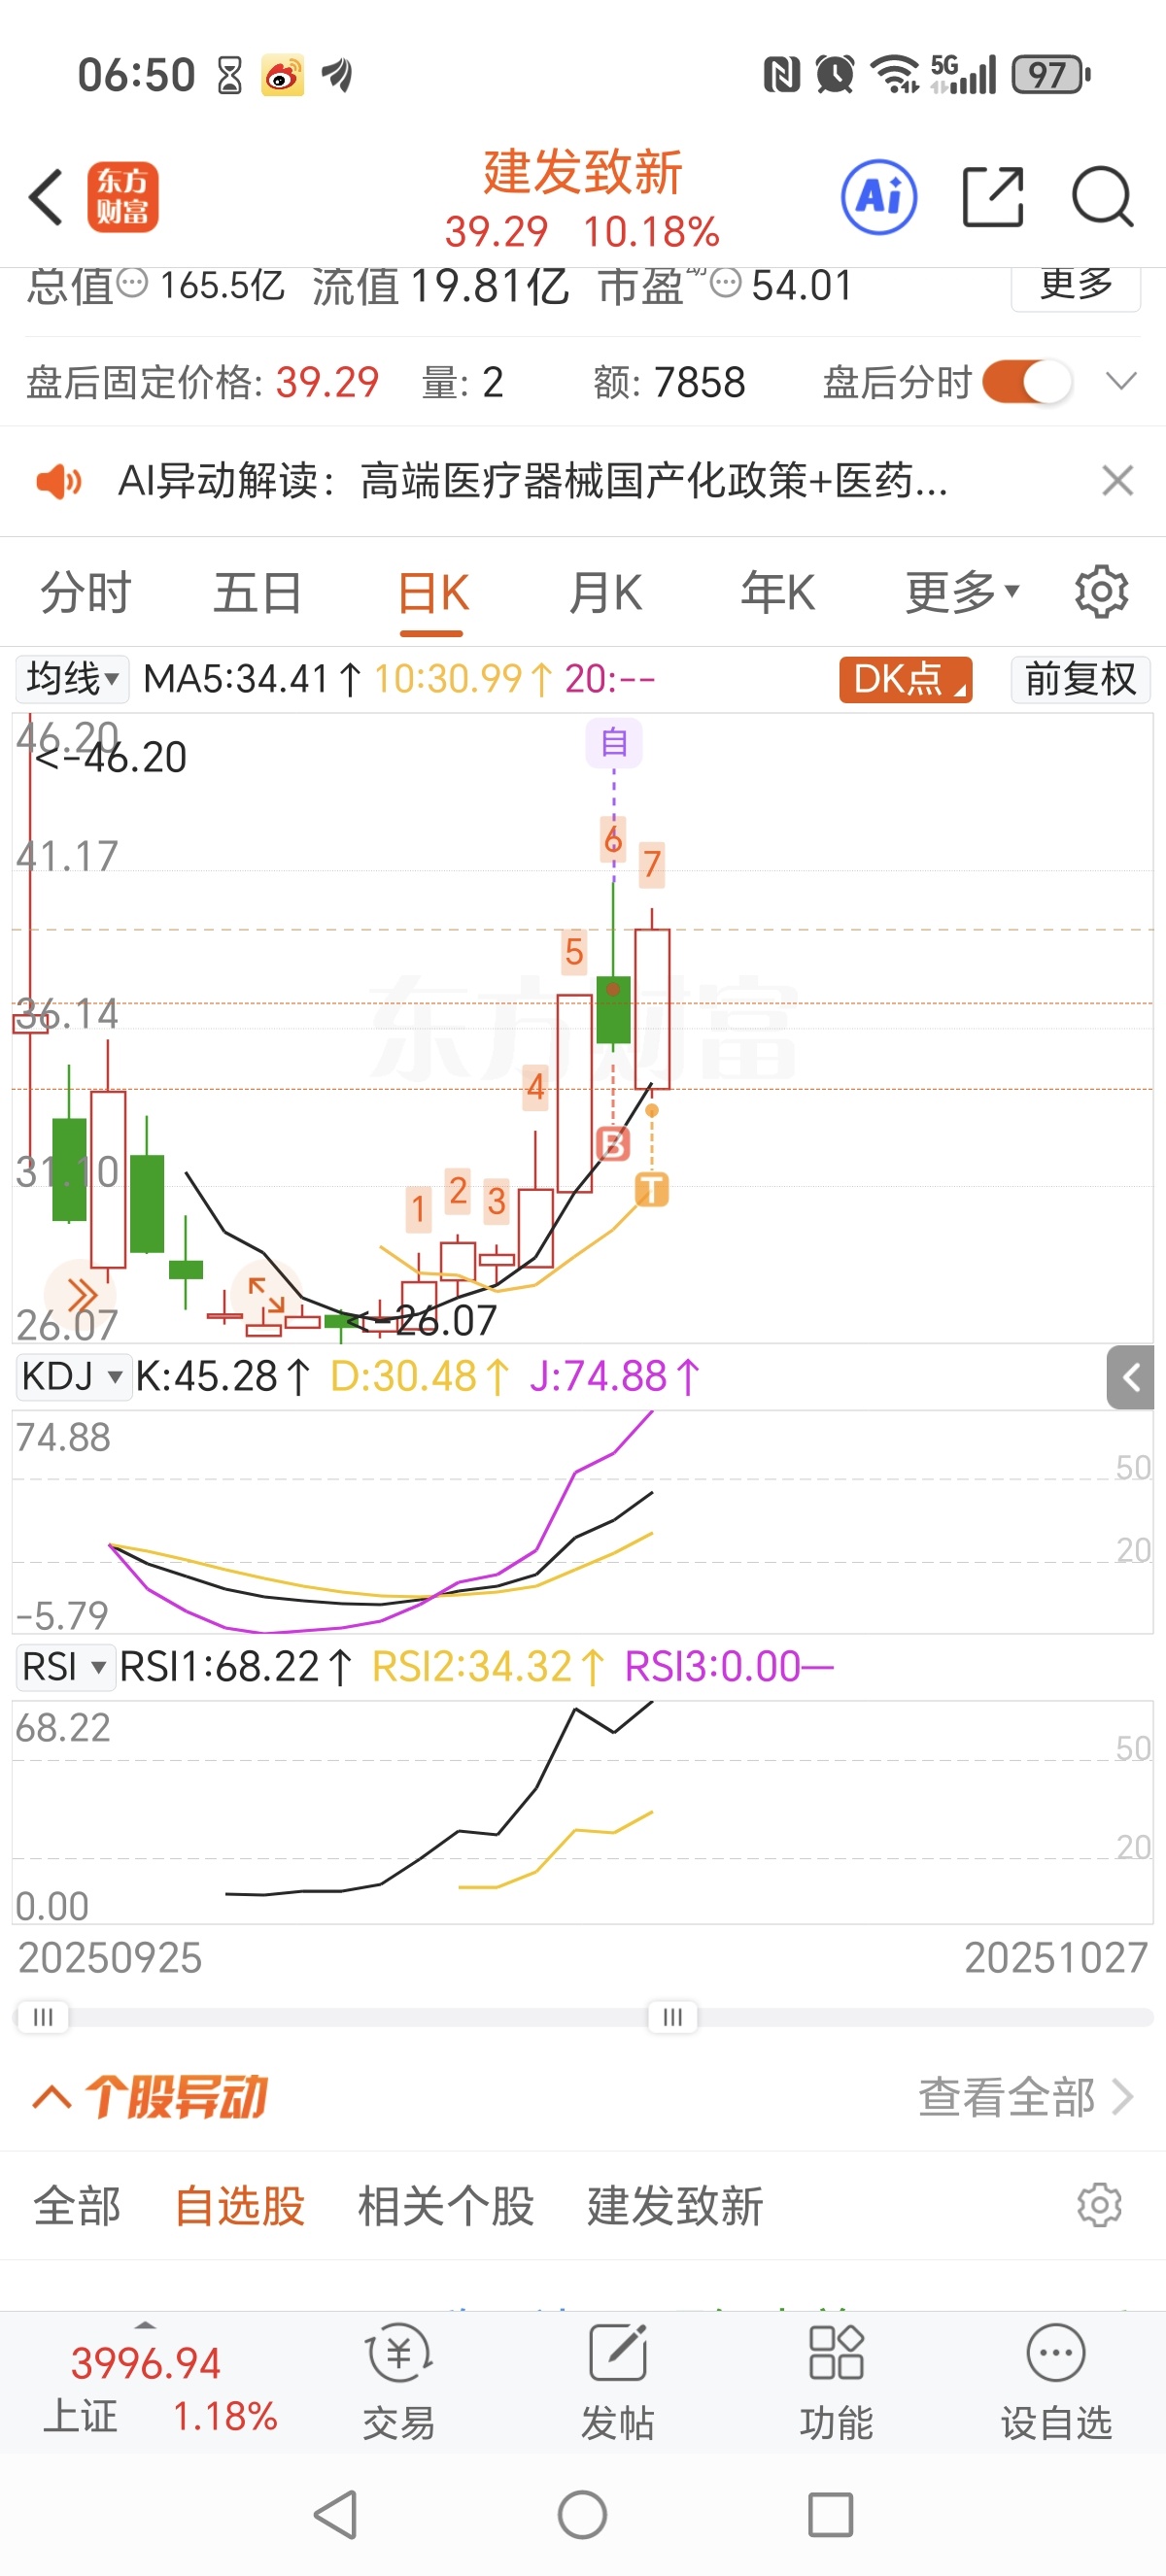Tap the red B buy marker

pyautogui.click(x=613, y=1143)
